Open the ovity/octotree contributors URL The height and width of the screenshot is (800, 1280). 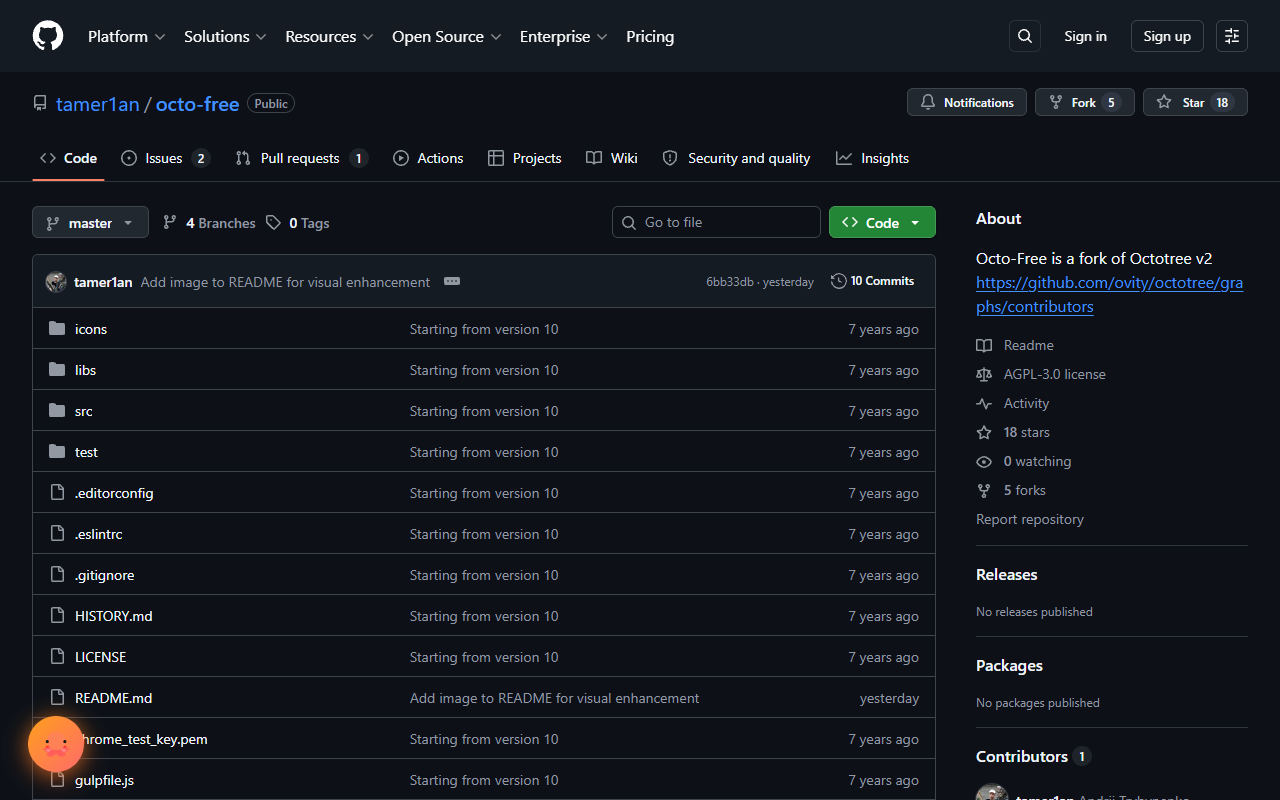coord(1110,295)
